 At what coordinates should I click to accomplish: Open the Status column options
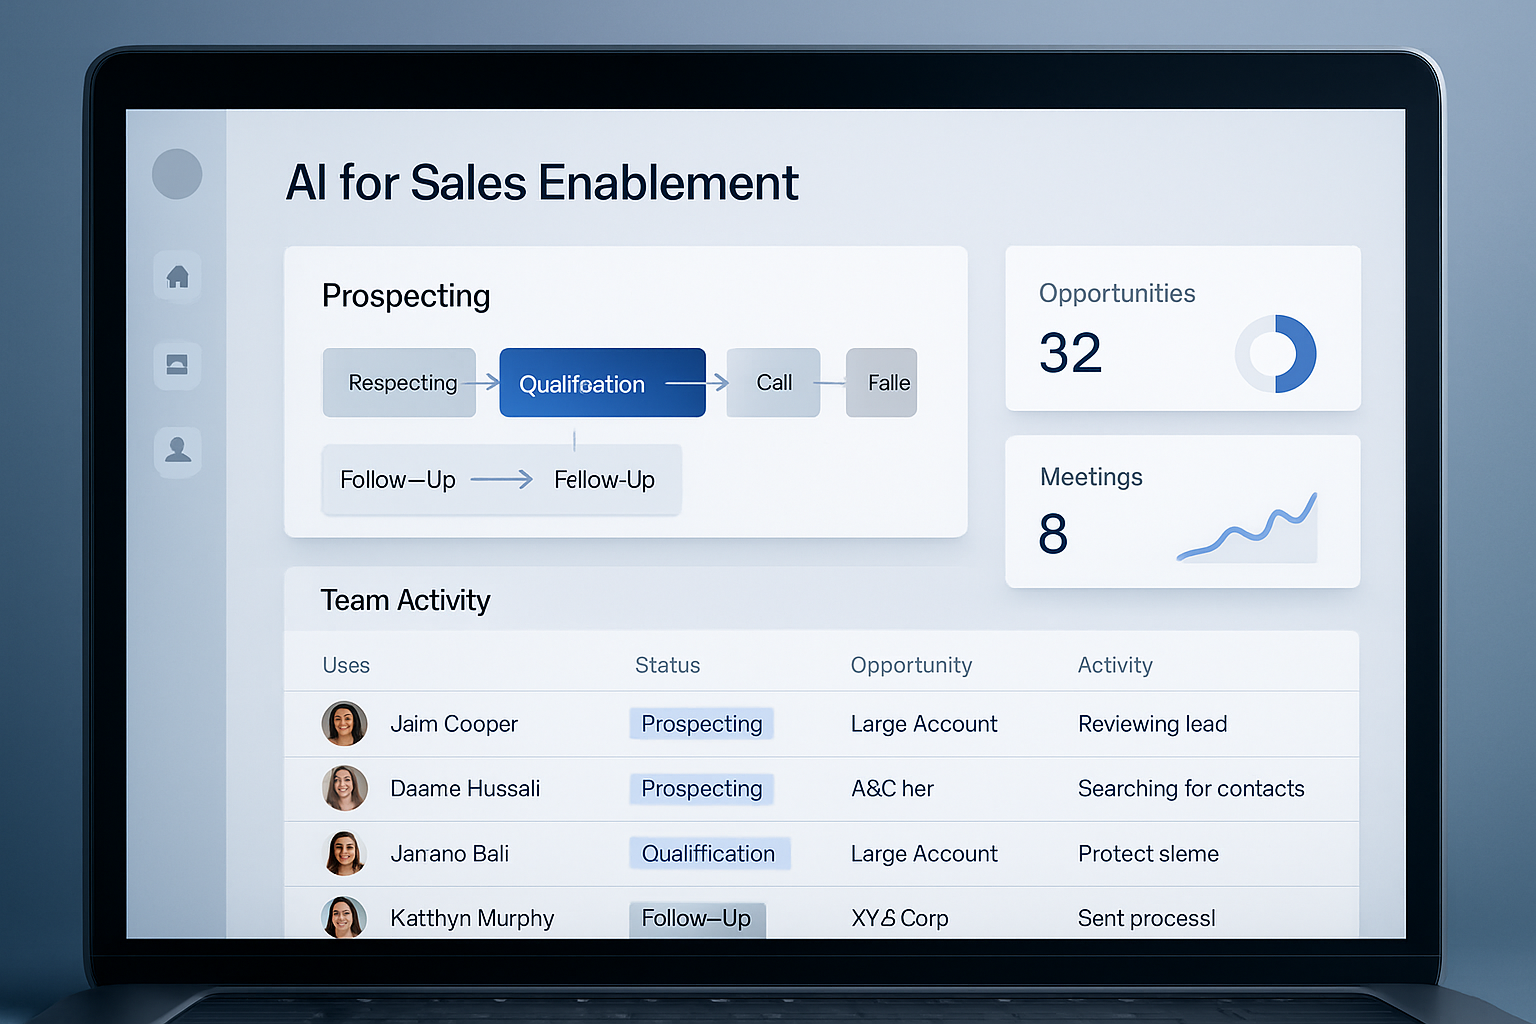(x=667, y=664)
